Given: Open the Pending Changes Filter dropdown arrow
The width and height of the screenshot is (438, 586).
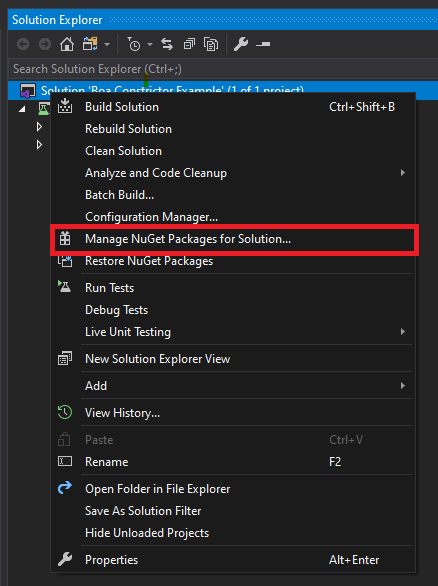Looking at the screenshot, I should [150, 44].
